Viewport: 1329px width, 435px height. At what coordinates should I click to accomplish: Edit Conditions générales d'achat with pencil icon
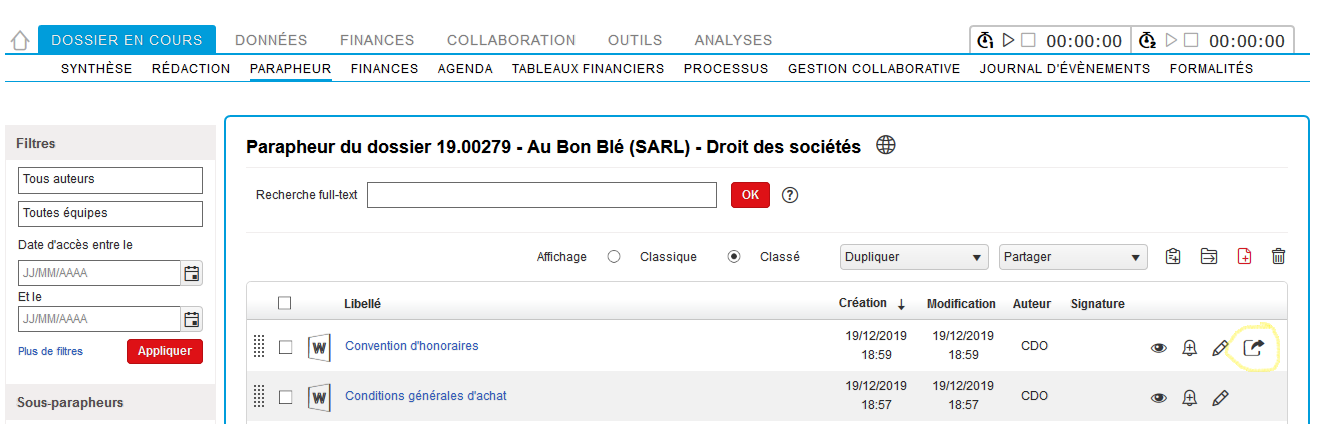click(1220, 397)
